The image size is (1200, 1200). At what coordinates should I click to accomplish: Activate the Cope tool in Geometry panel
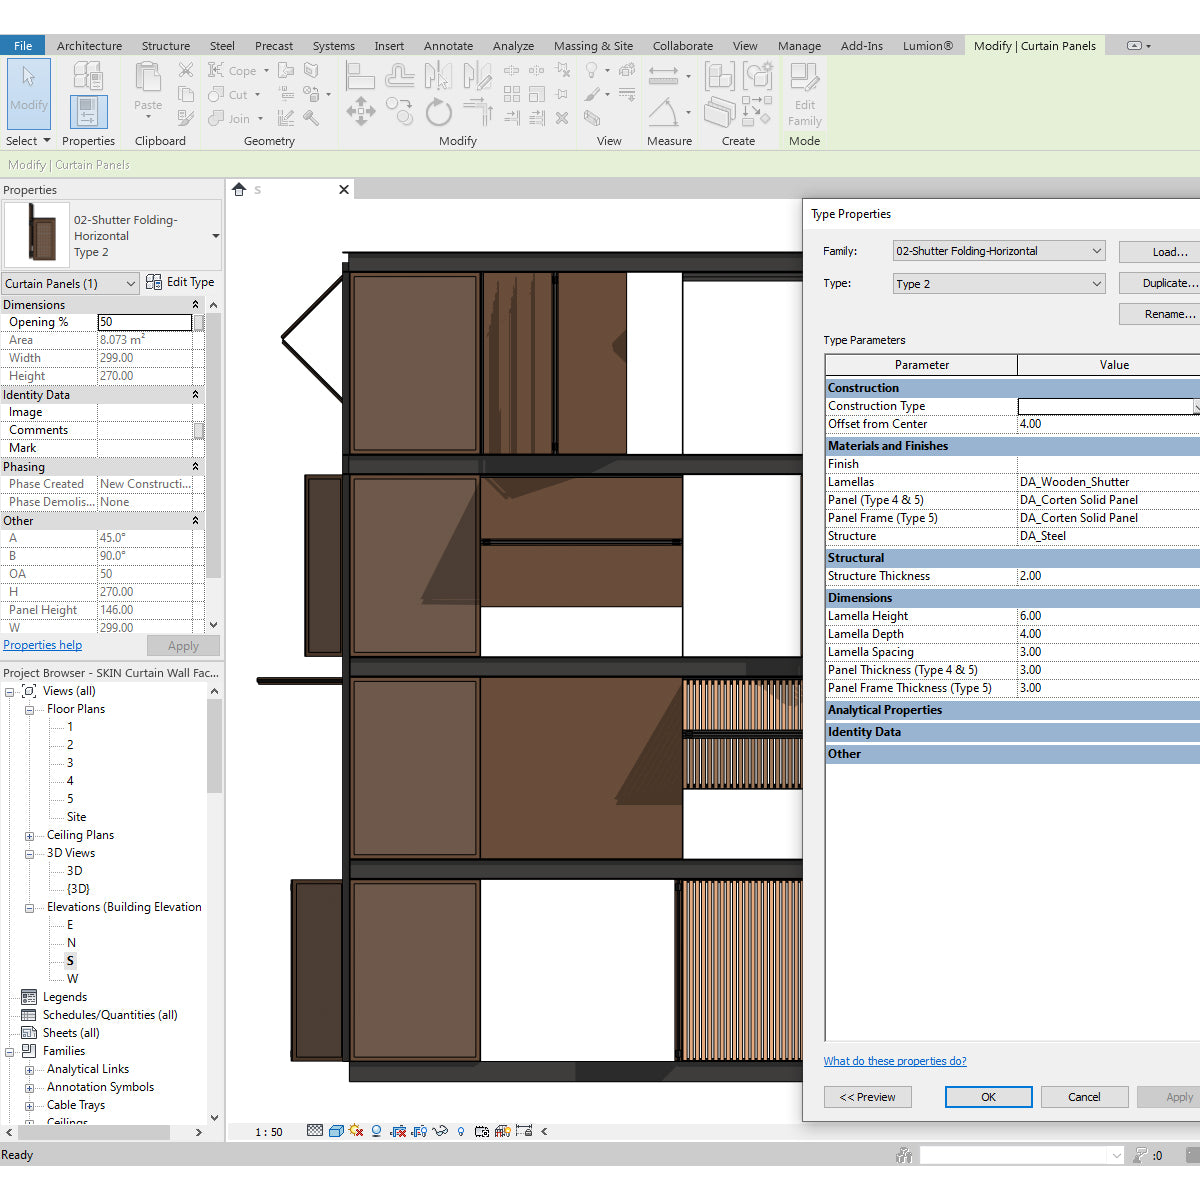232,70
